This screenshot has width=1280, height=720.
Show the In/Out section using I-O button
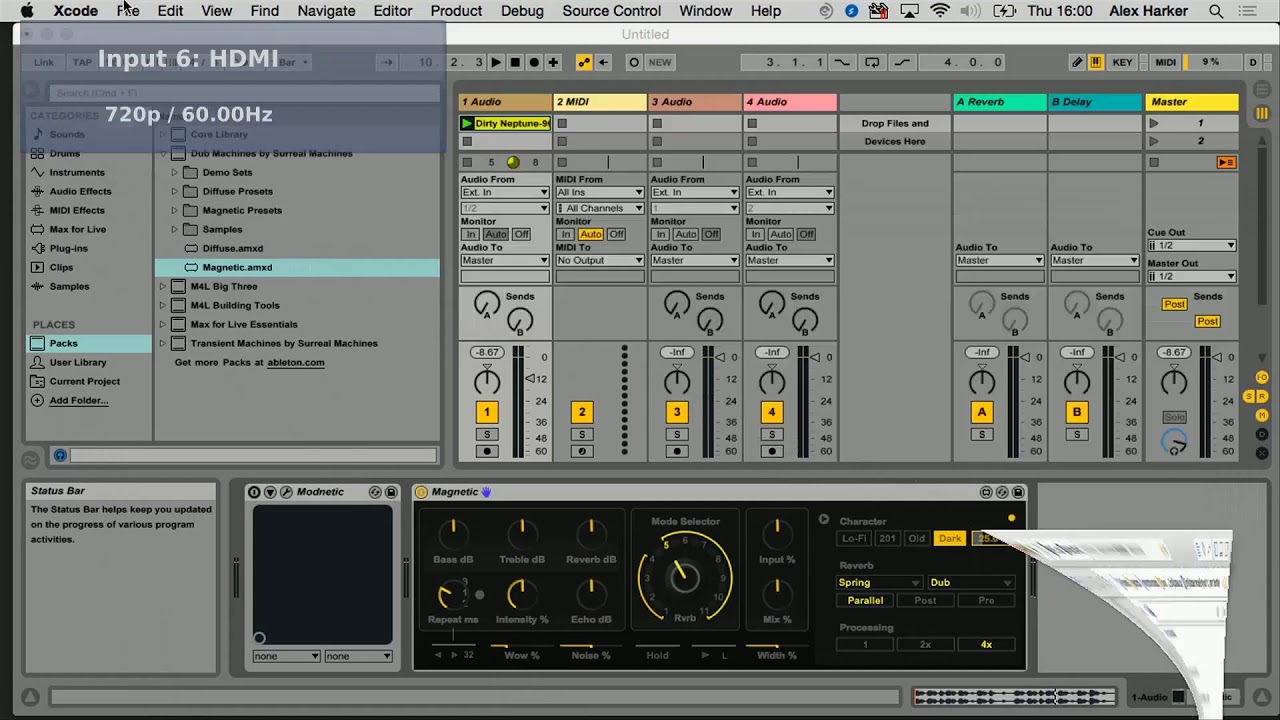point(1262,377)
